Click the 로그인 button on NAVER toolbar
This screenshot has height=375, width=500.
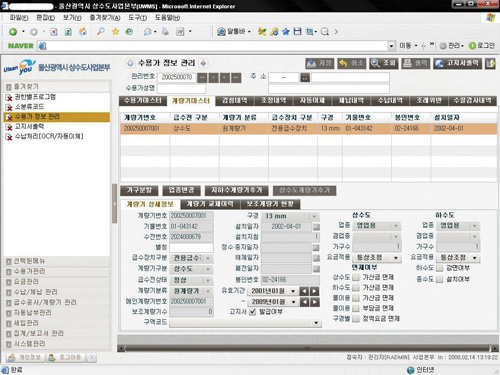[482, 46]
